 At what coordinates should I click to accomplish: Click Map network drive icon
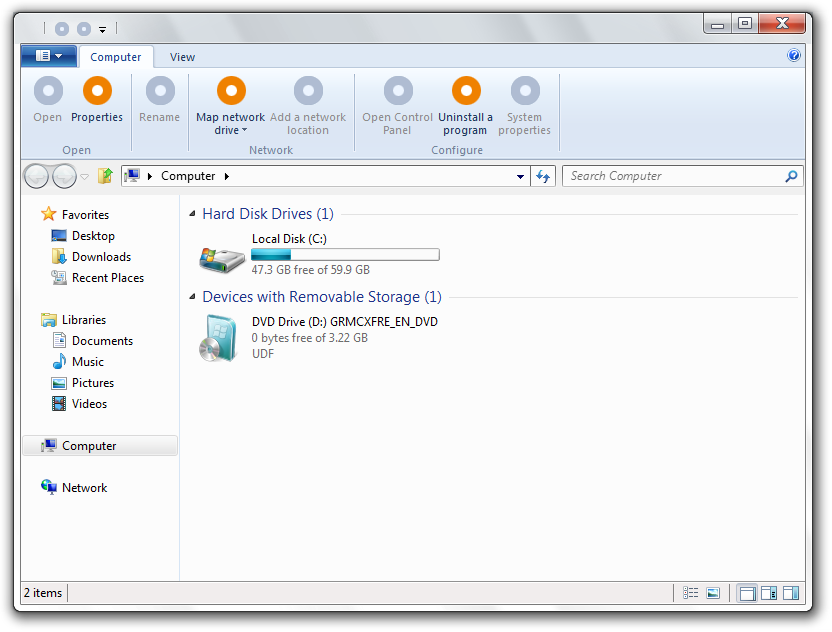click(x=231, y=91)
